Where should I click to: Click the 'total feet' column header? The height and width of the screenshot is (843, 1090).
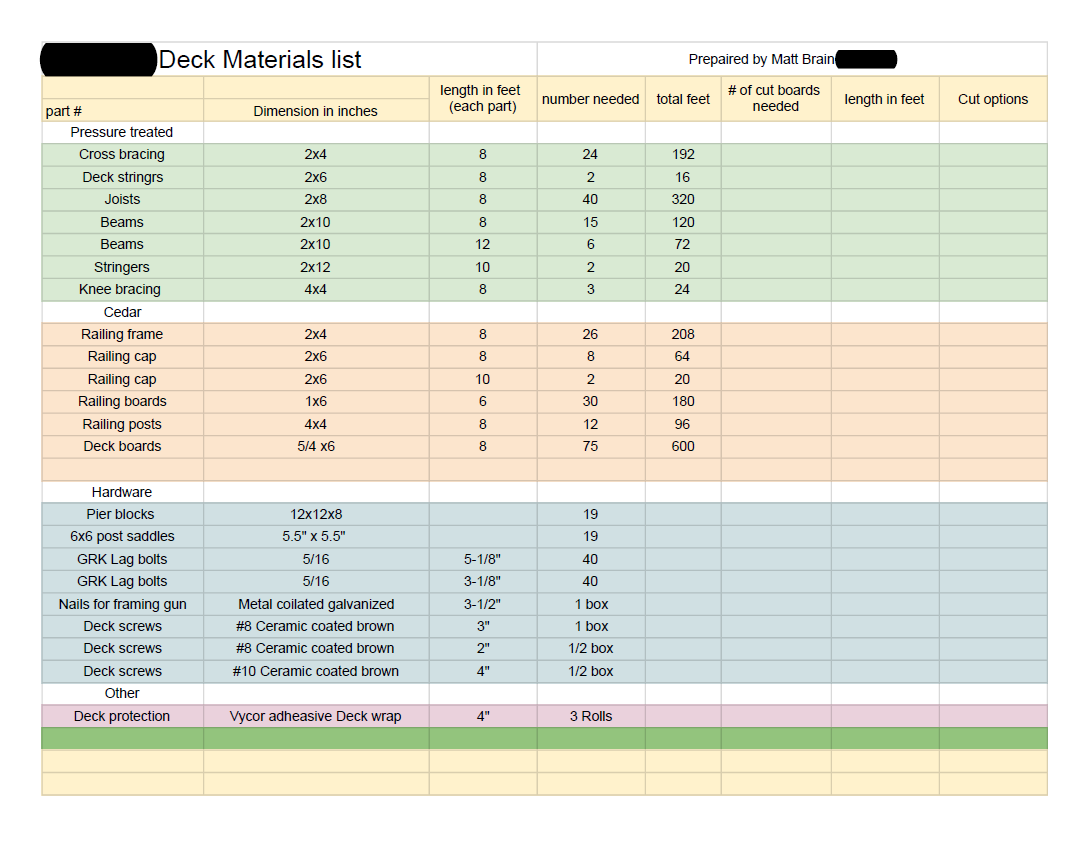click(x=683, y=99)
